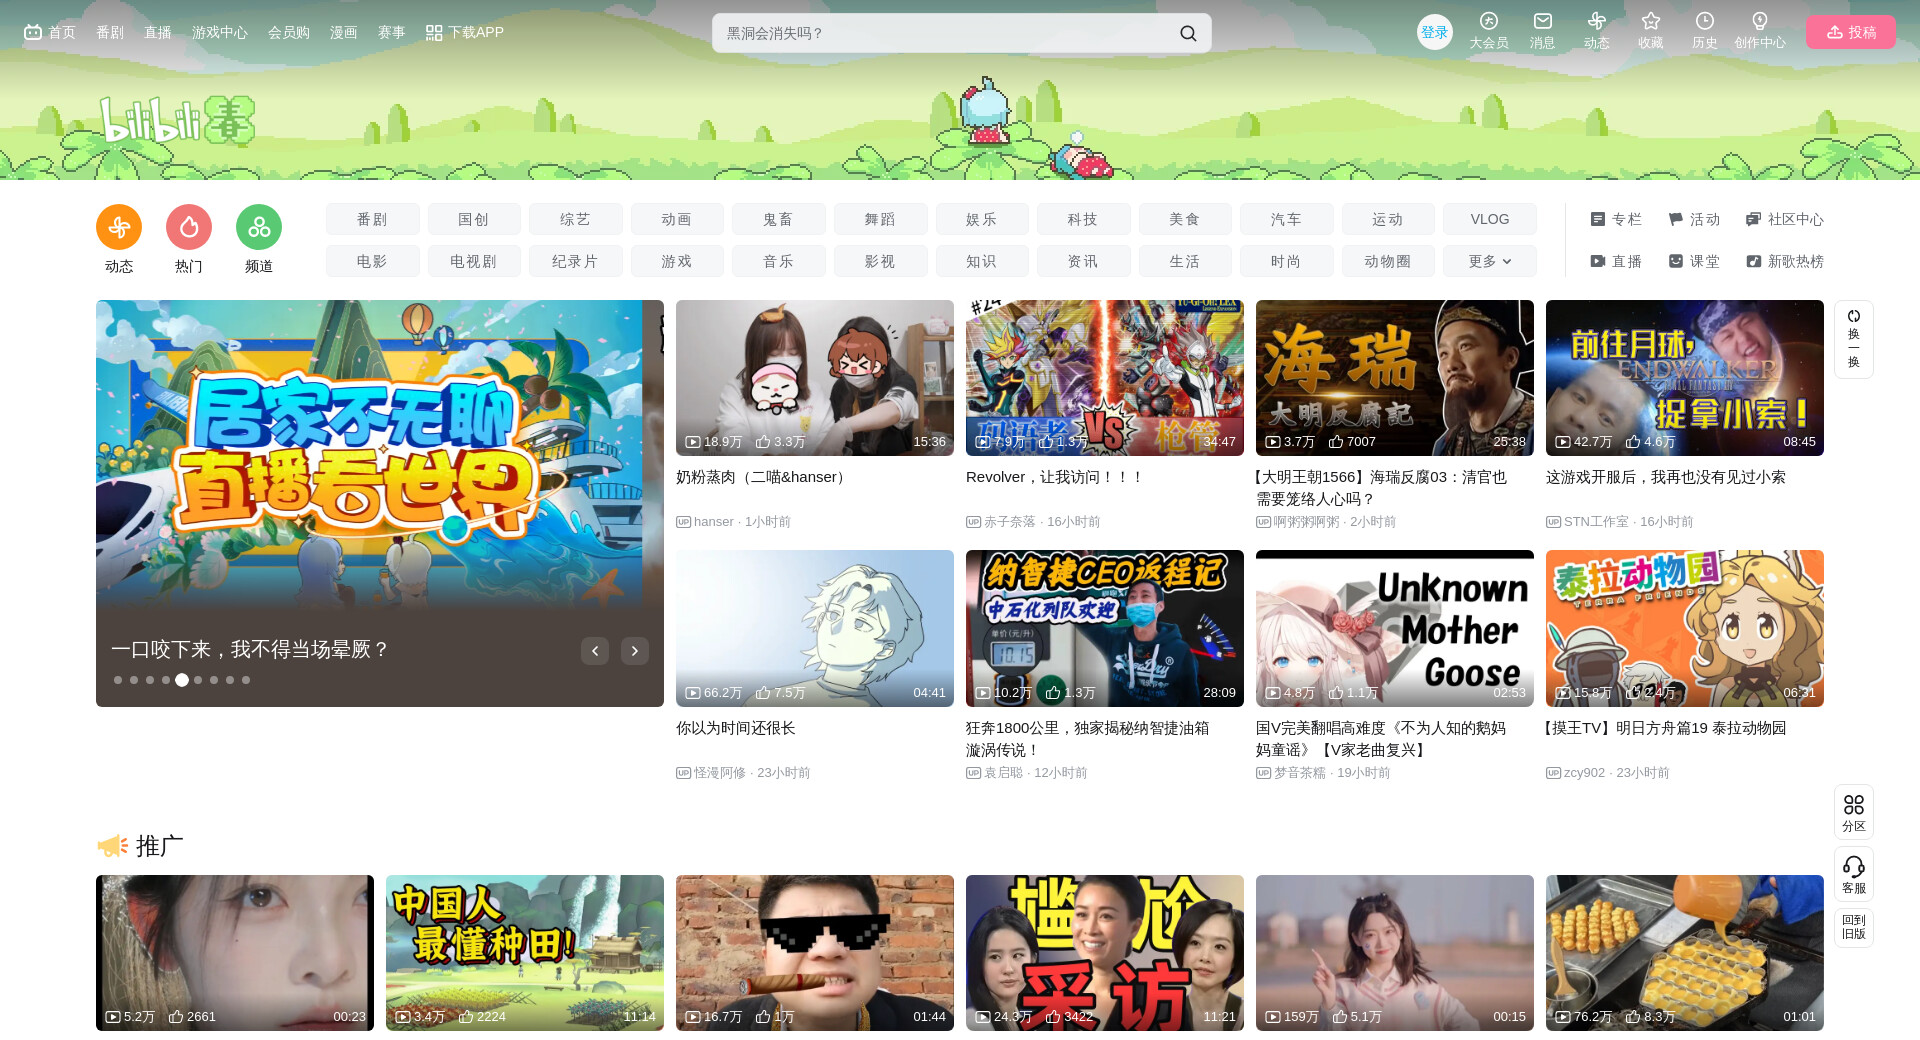Open 游戏中心 in top navigation
1920x1040 pixels.
[220, 32]
